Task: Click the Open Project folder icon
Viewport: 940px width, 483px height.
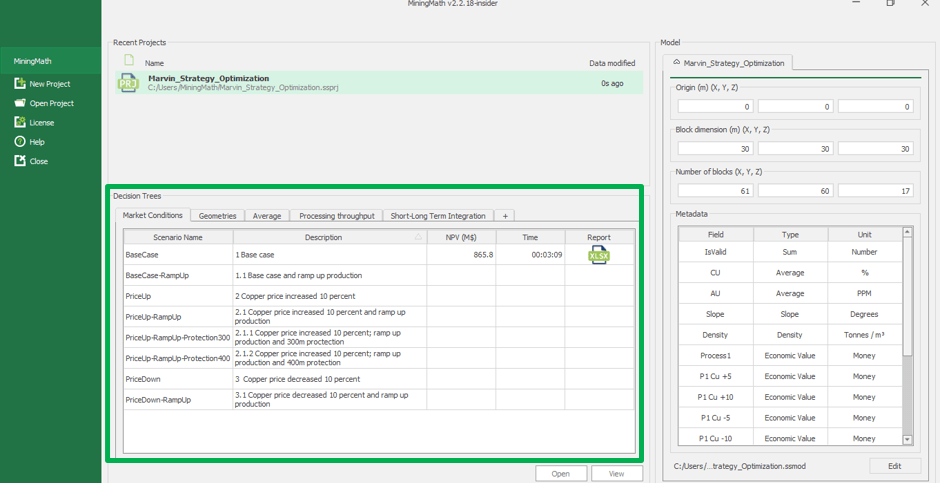Action: tap(20, 103)
